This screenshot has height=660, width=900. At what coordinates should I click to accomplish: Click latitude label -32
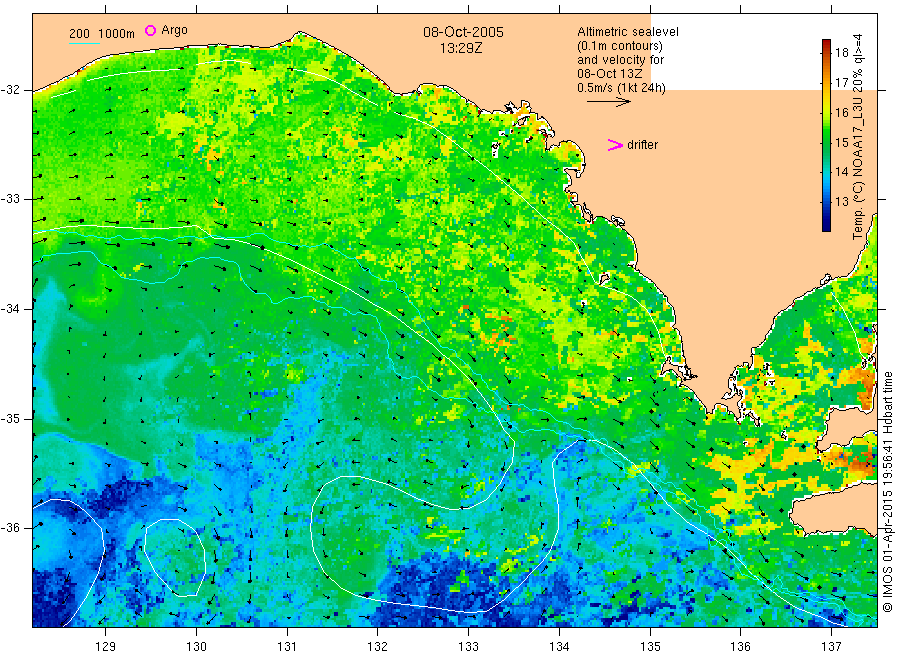tap(11, 90)
